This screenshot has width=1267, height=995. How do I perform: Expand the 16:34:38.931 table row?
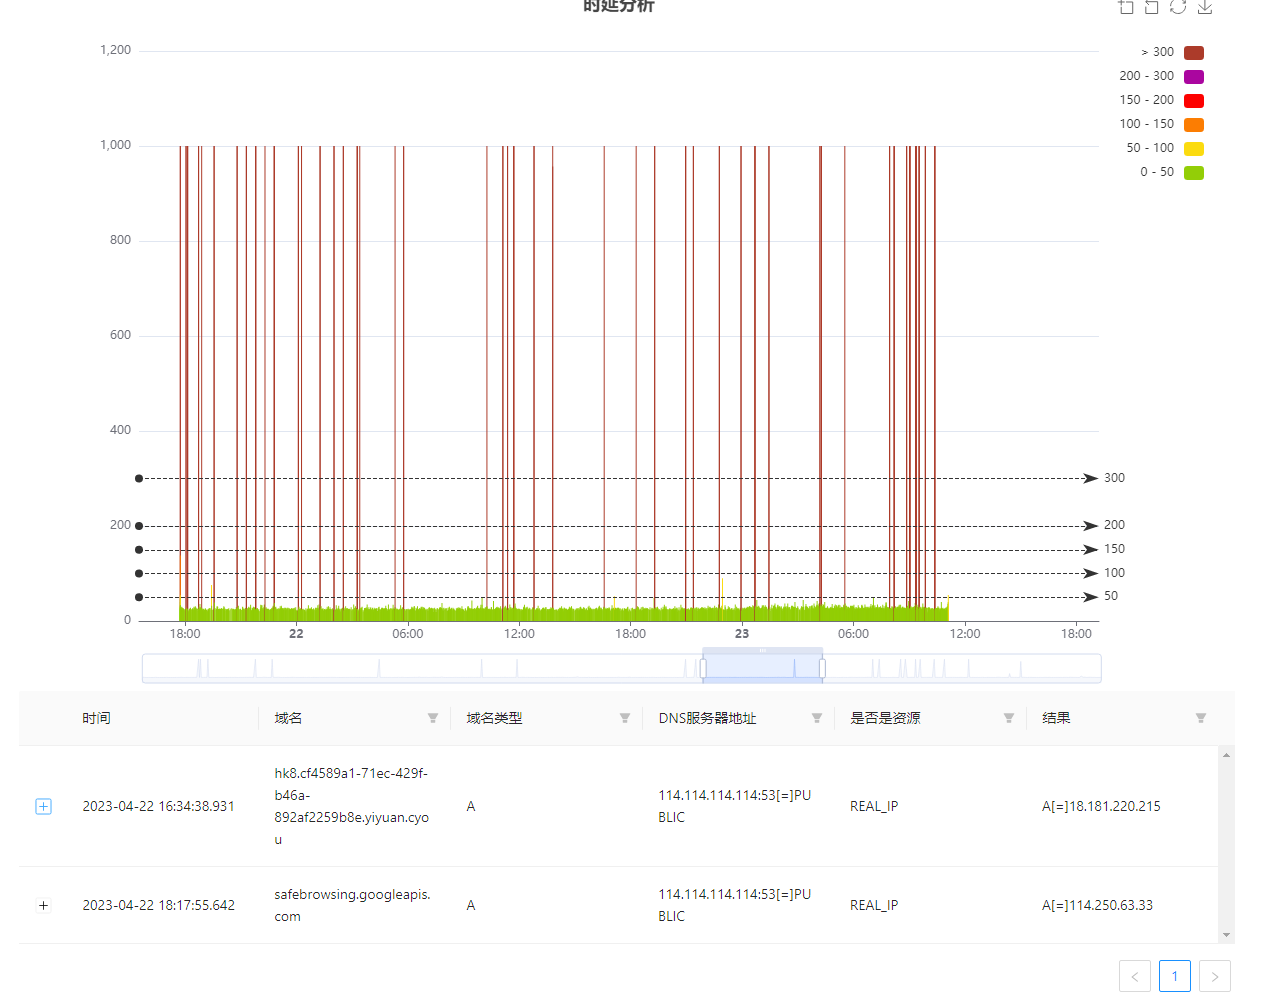(43, 806)
